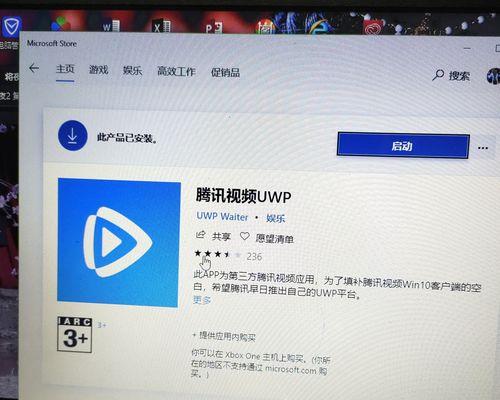500x400 pixels.
Task: Open the 娱乐 category link
Action: pos(275,218)
